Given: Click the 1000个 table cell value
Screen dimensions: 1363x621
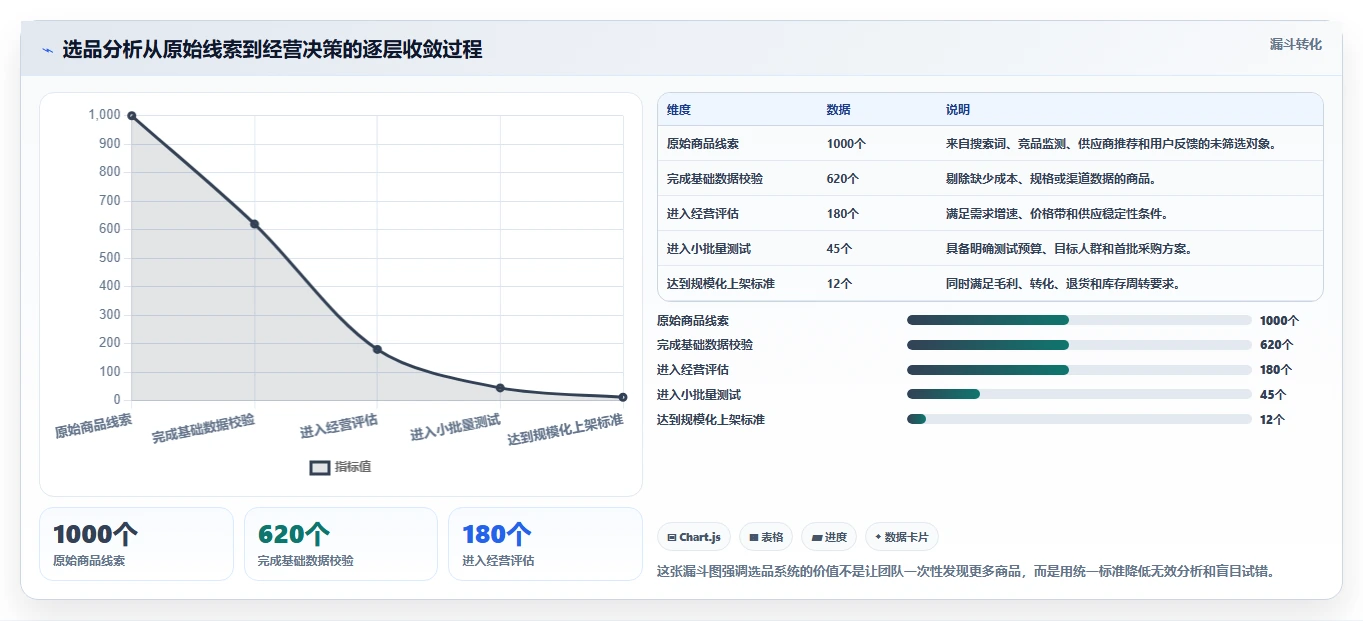Looking at the screenshot, I should coord(846,144).
